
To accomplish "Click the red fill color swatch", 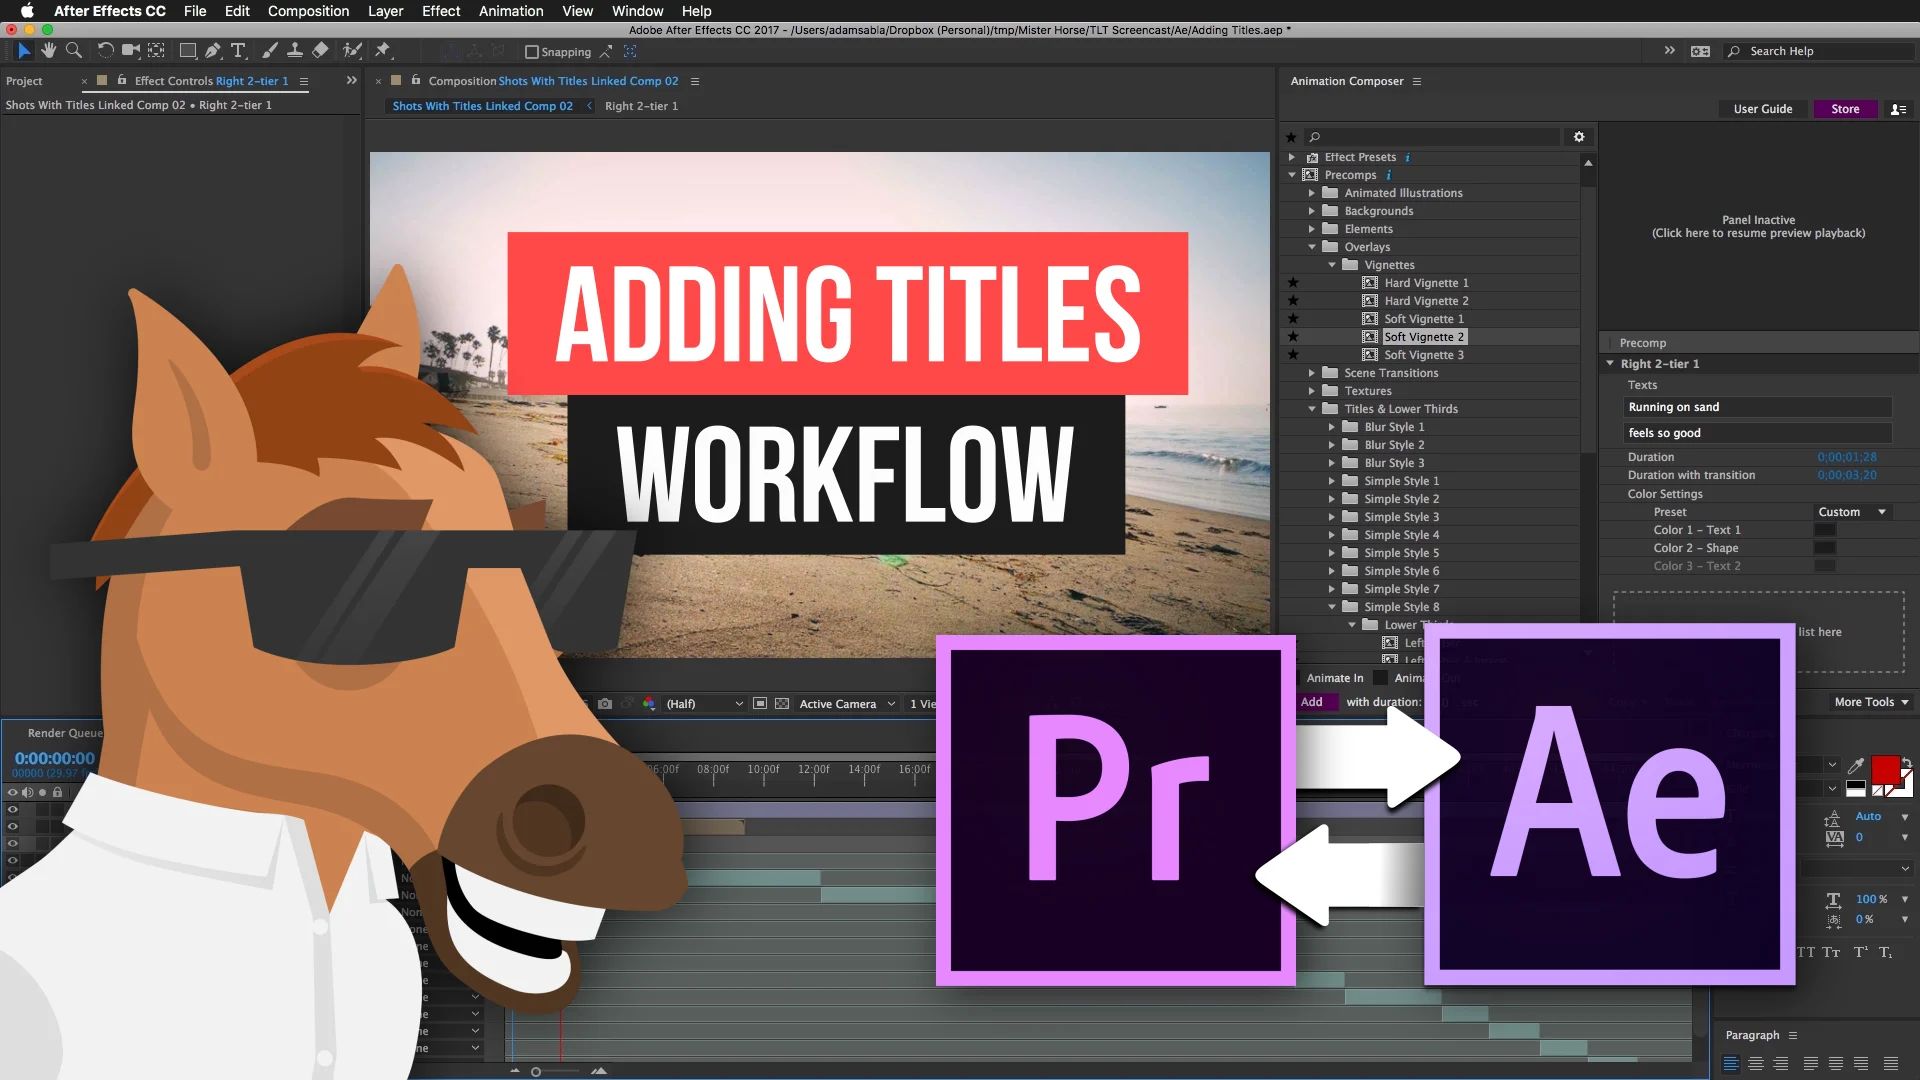I will click(1884, 768).
